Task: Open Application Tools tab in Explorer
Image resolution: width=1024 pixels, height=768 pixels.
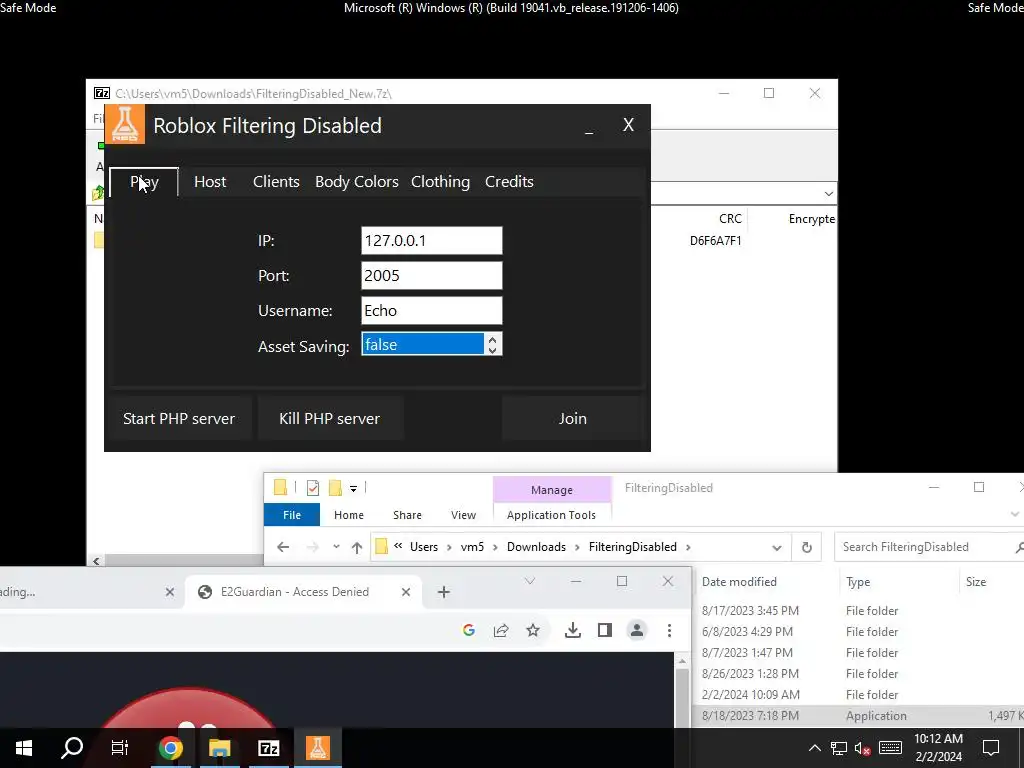Action: [551, 515]
